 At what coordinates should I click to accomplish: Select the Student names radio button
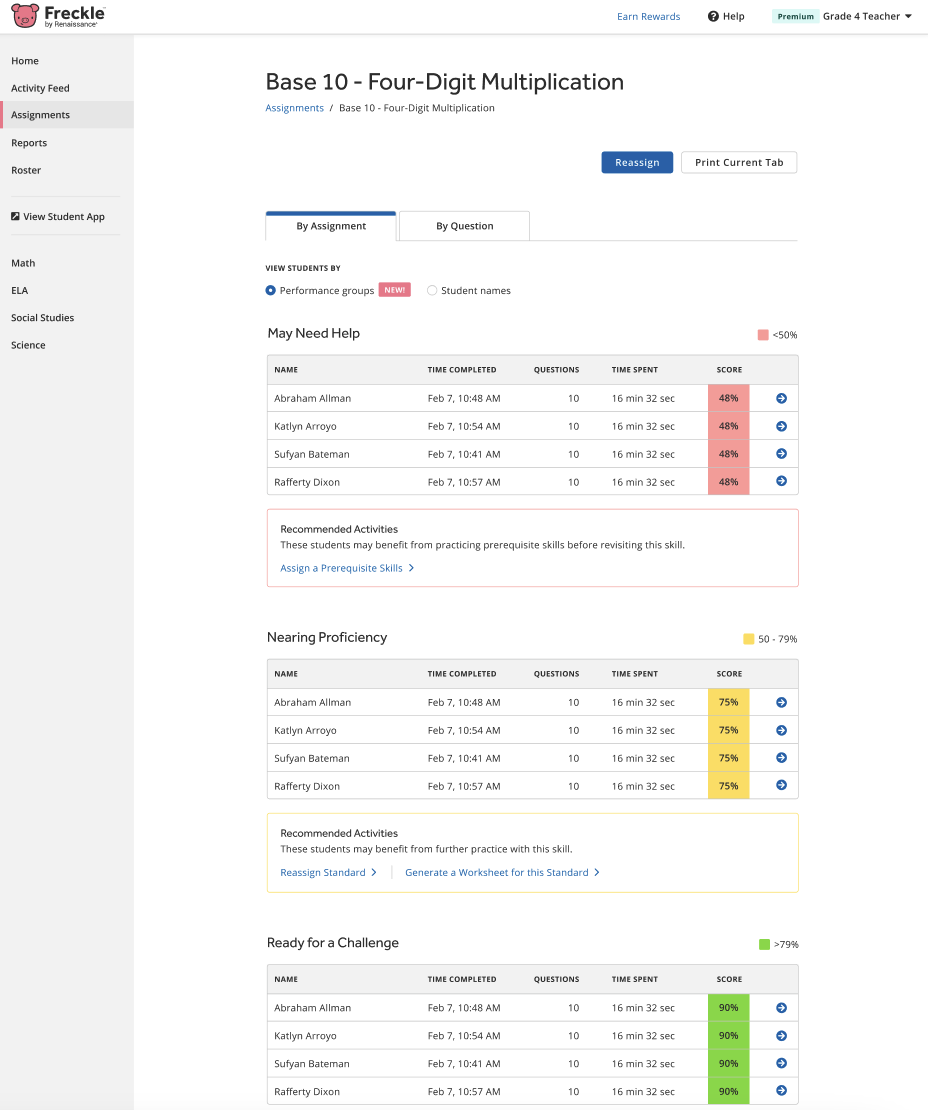432,290
